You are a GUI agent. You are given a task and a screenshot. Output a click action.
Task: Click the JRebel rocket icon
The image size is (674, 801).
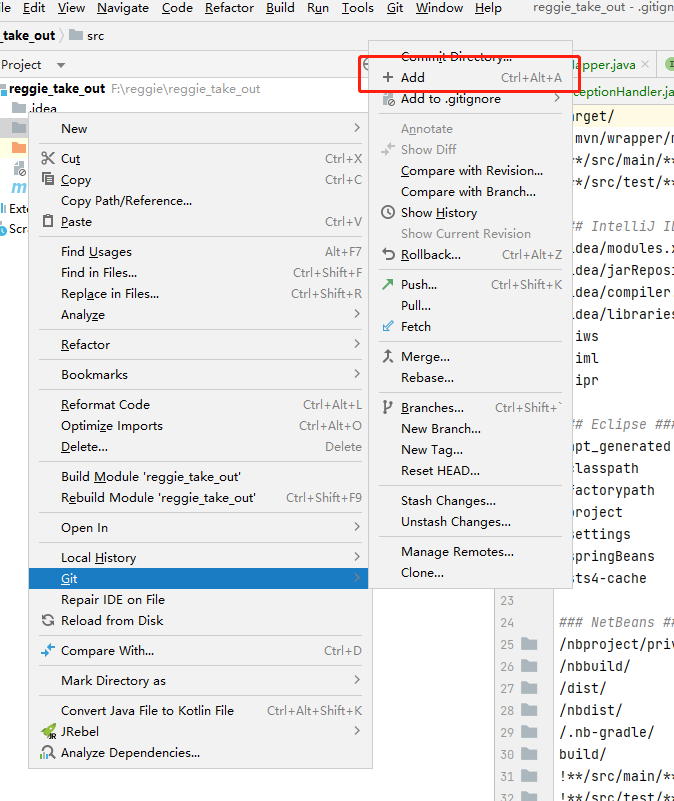[x=49, y=732]
